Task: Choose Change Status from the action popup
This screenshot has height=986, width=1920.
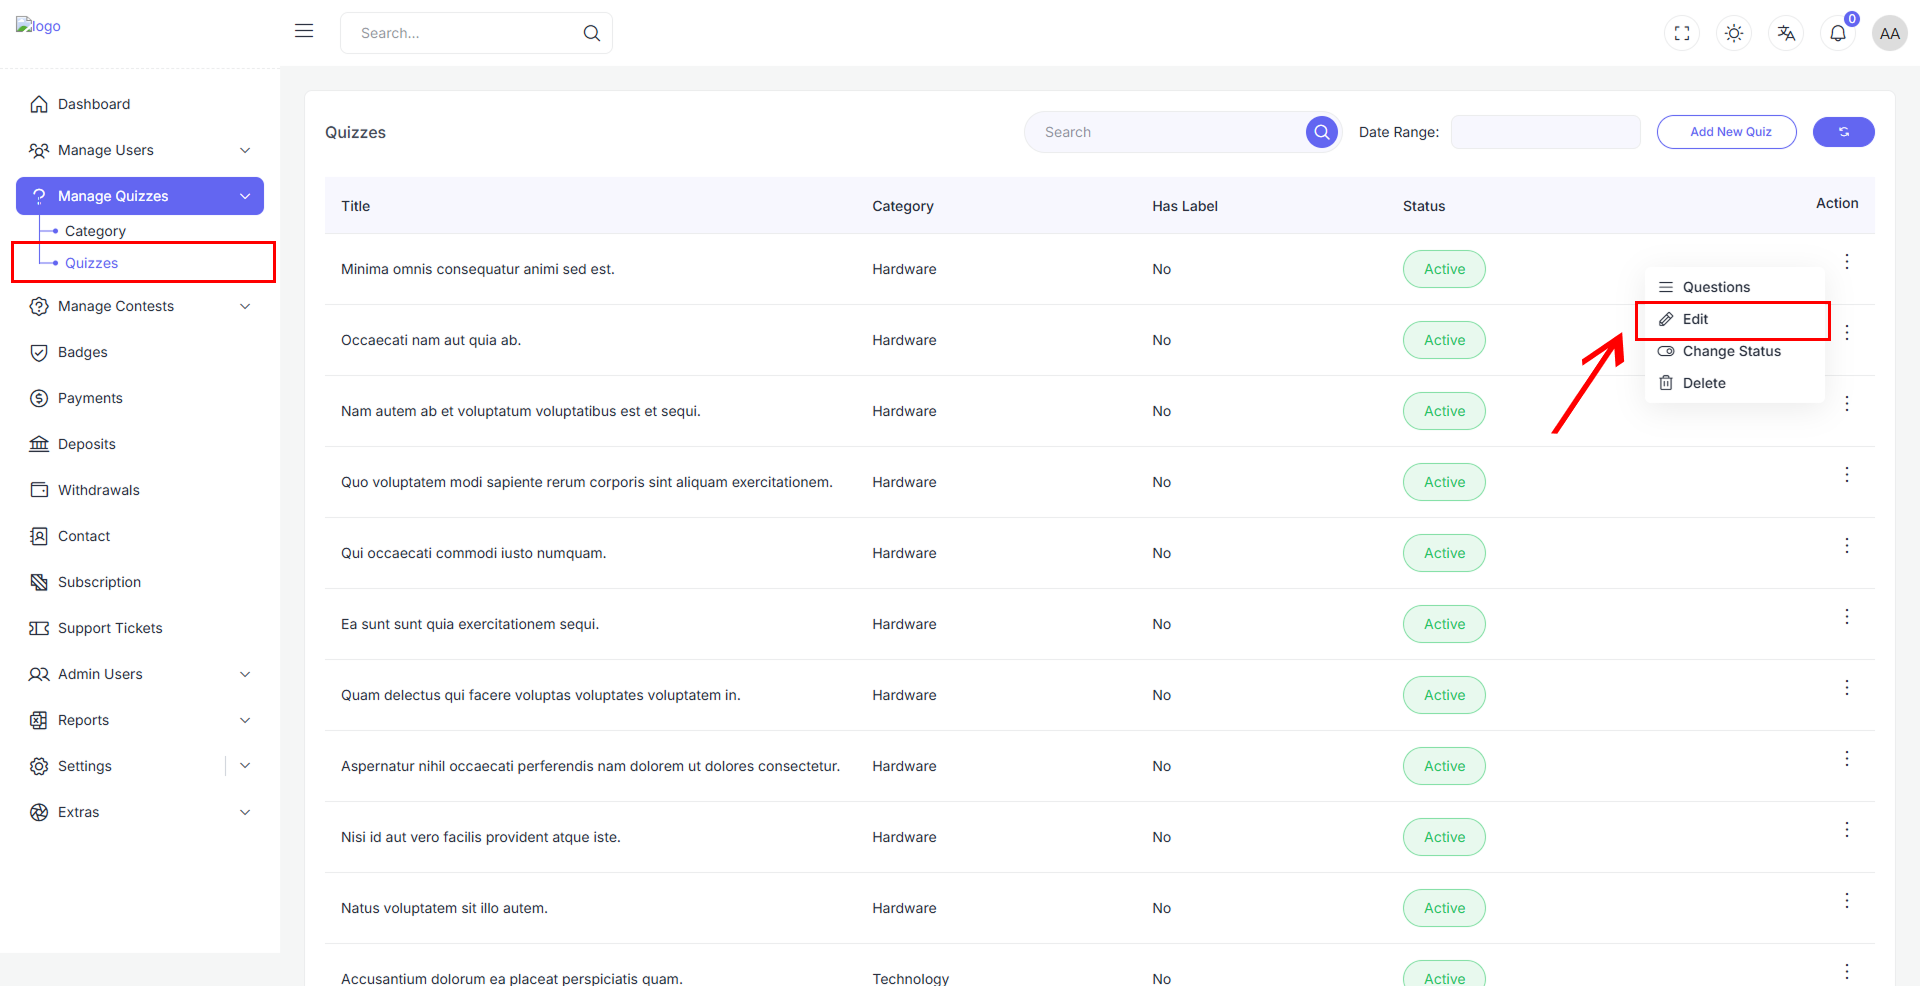Action: pyautogui.click(x=1735, y=351)
